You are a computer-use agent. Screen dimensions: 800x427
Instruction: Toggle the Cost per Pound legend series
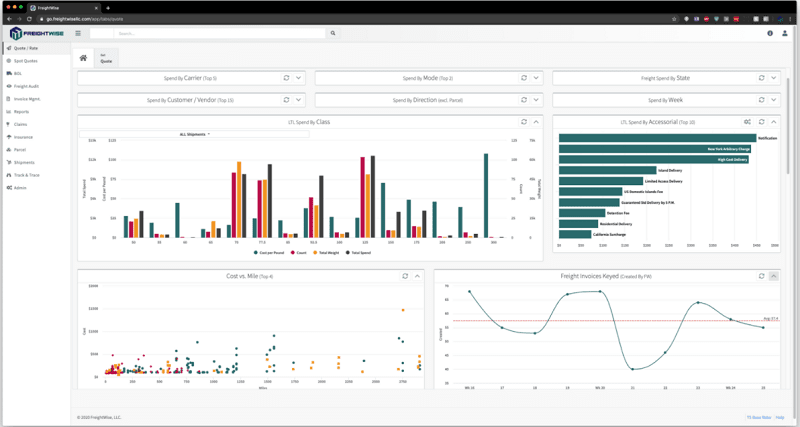click(268, 253)
